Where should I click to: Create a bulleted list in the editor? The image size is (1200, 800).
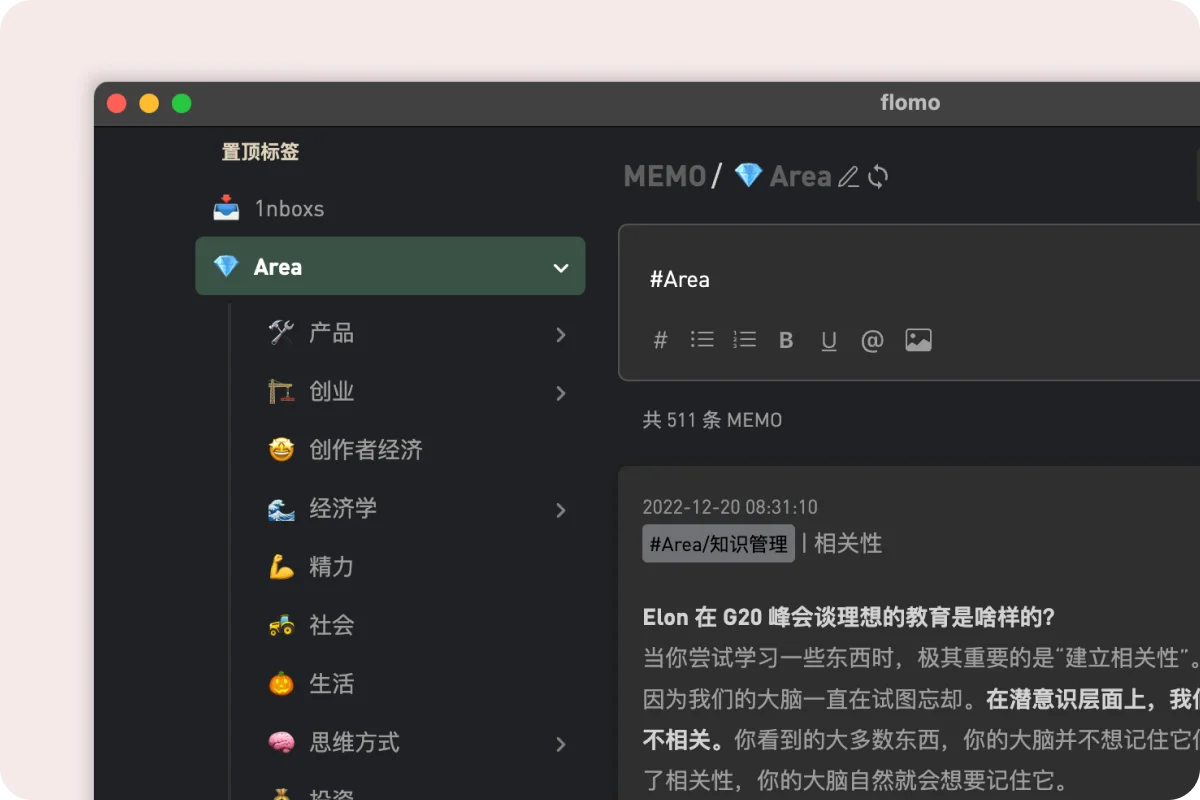pos(702,340)
